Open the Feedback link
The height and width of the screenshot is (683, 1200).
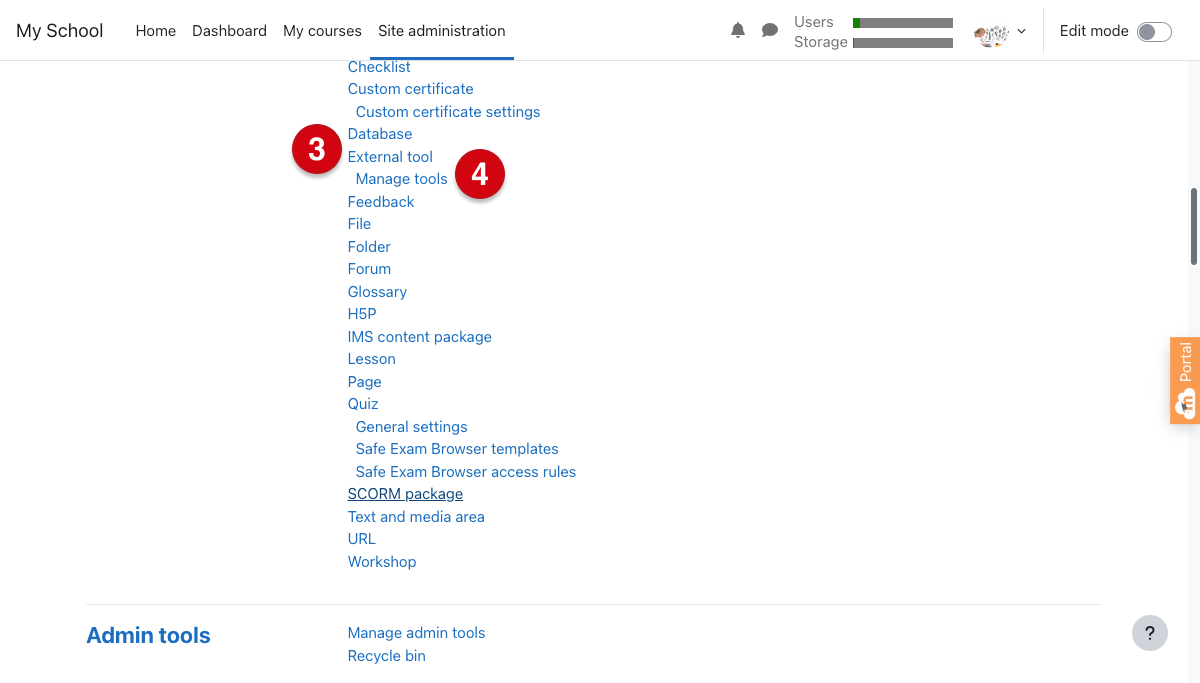pos(381,202)
